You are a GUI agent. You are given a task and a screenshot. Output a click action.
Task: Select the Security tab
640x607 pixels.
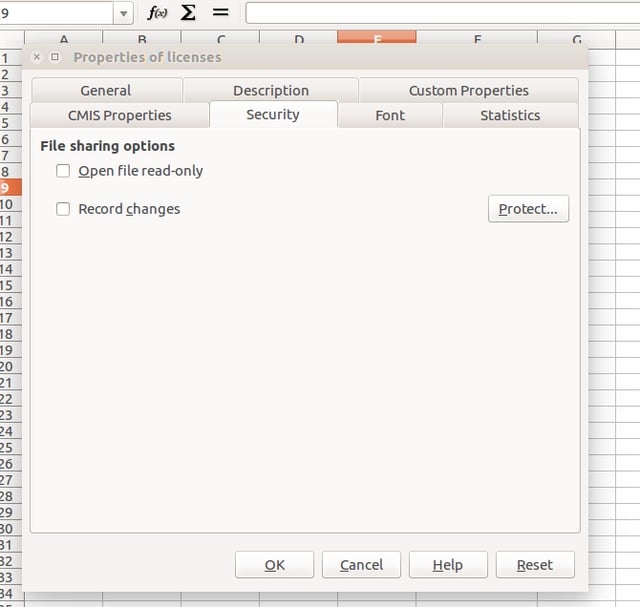273,114
